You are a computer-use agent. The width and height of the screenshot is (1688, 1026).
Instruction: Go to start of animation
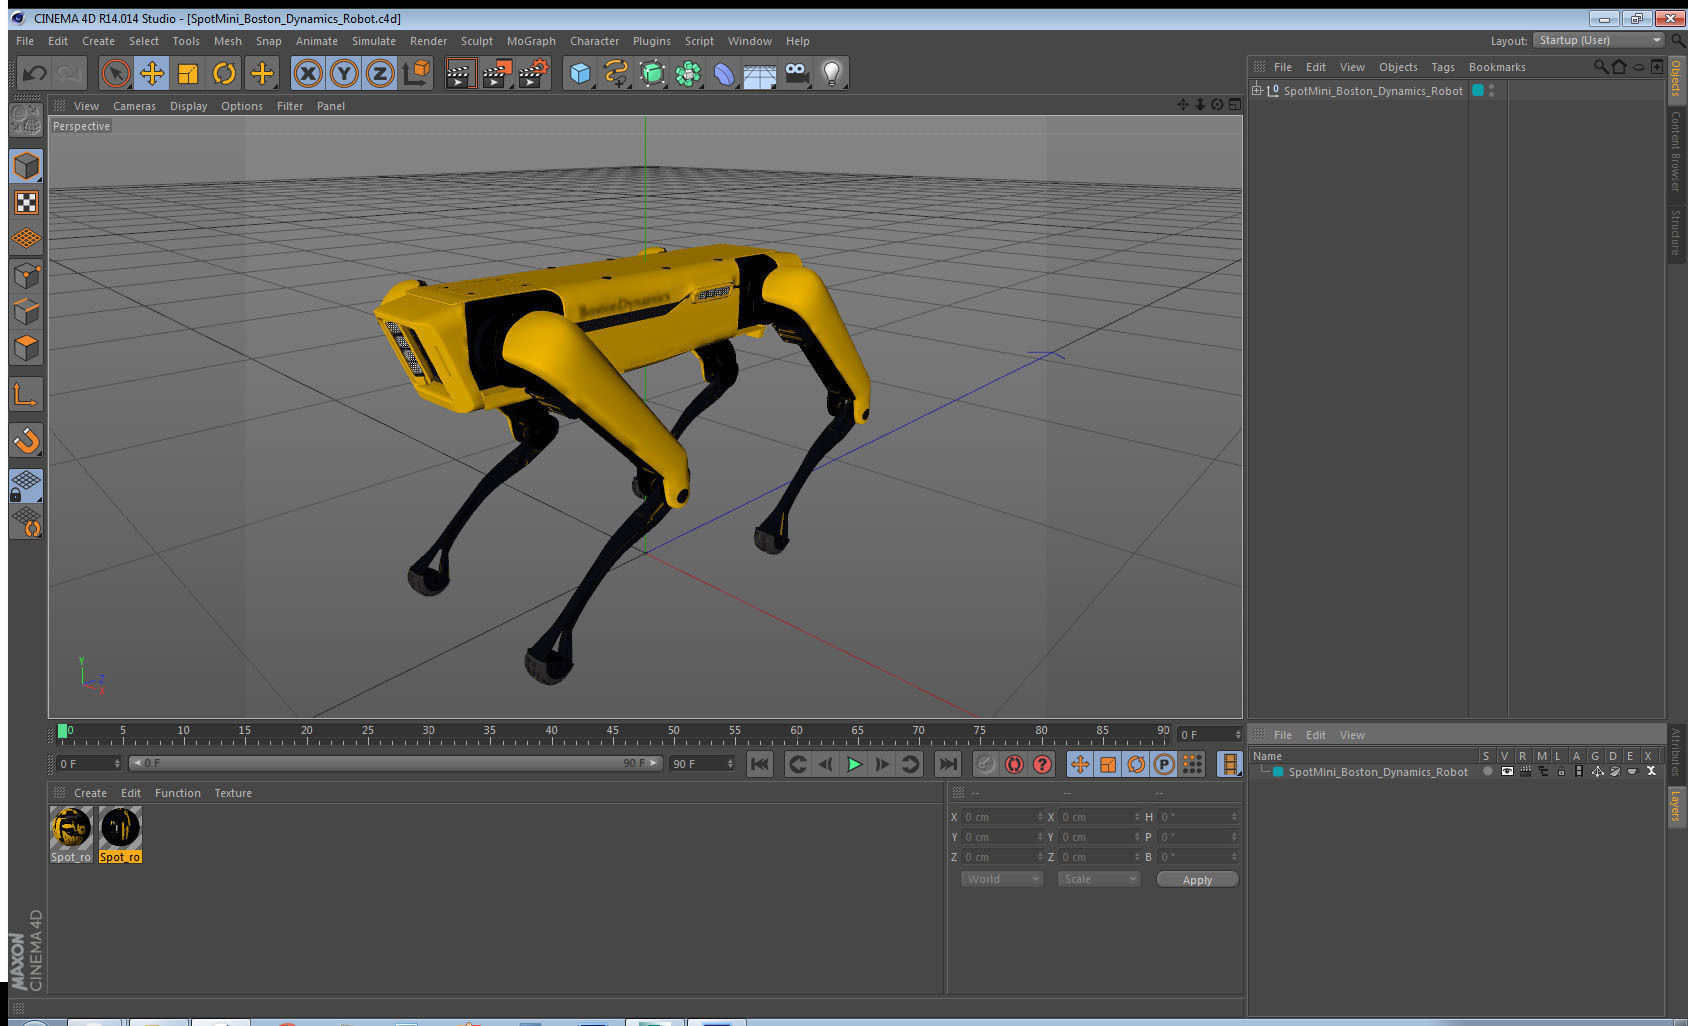[760, 764]
